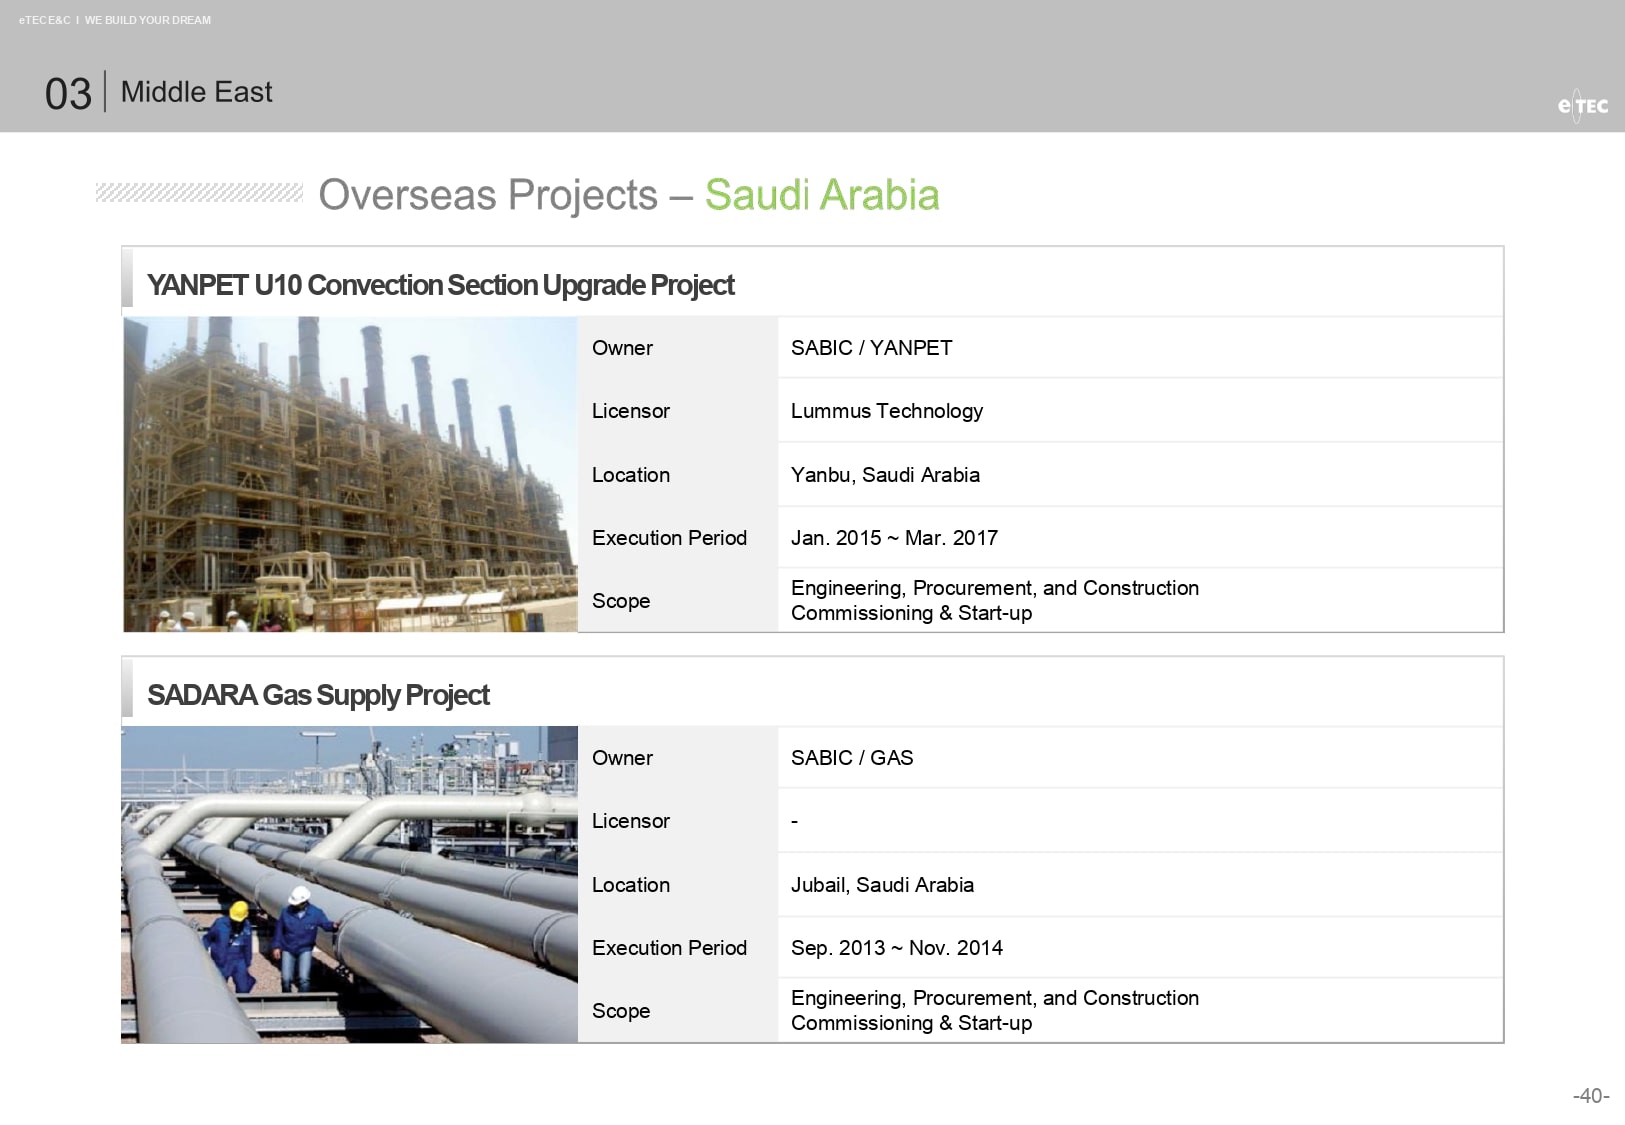Click the YANPET 'Scope' label
Screen dimensions: 1625x1125
621,601
